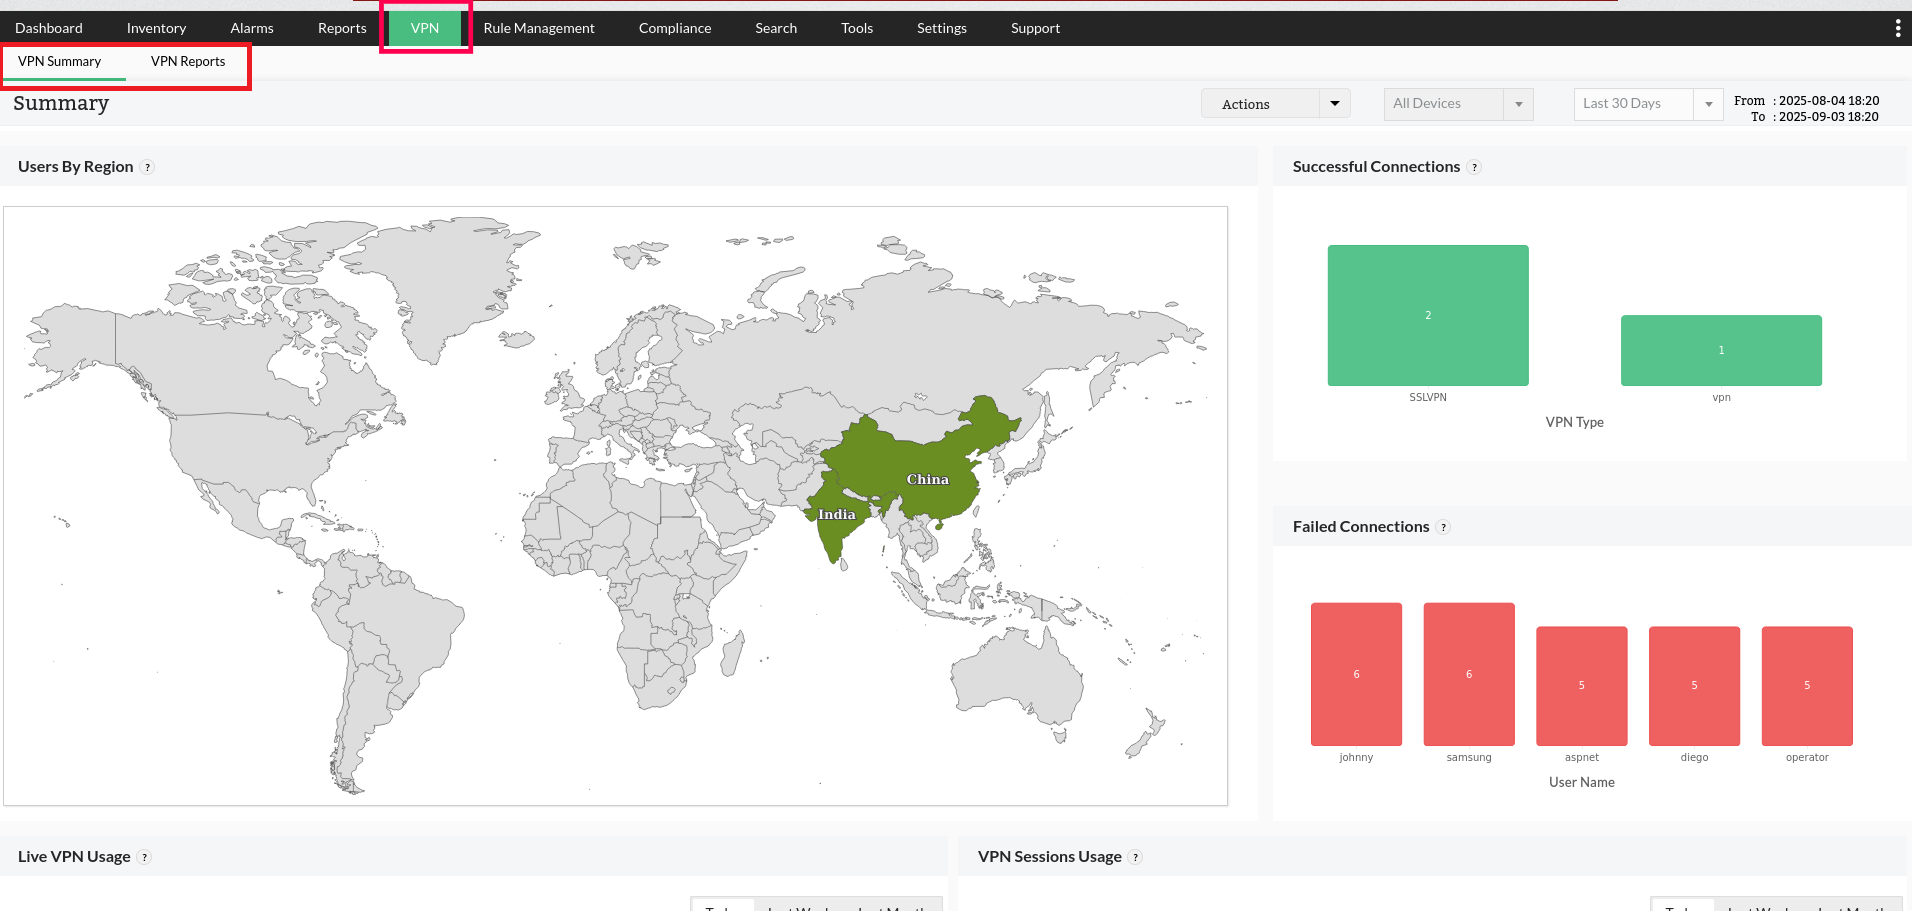Click the SSLVPN label under the bar
This screenshot has width=1912, height=911.
click(x=1428, y=397)
